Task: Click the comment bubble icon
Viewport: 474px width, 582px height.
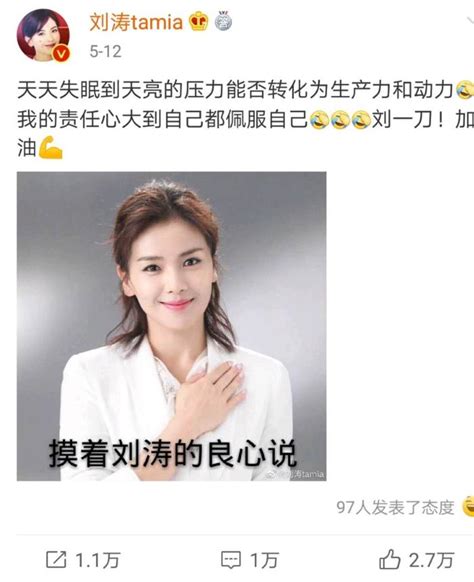Action: click(231, 560)
